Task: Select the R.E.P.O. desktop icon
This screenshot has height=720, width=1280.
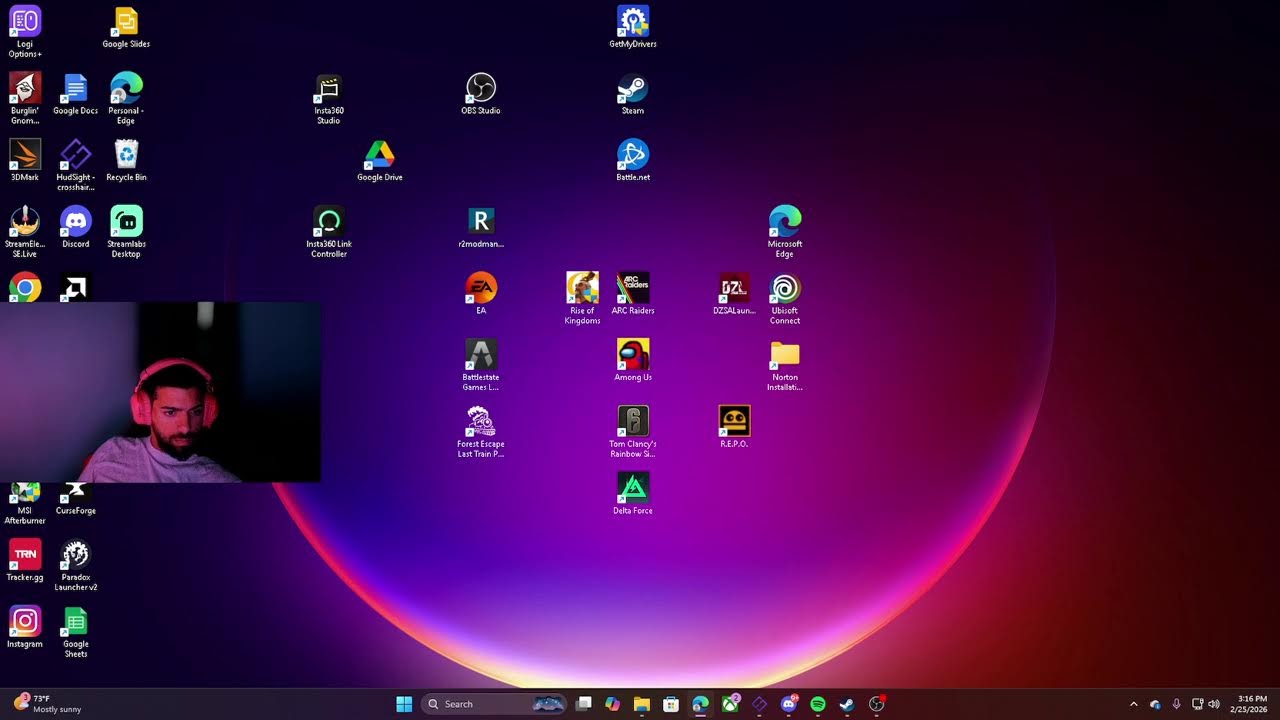Action: [x=734, y=427]
